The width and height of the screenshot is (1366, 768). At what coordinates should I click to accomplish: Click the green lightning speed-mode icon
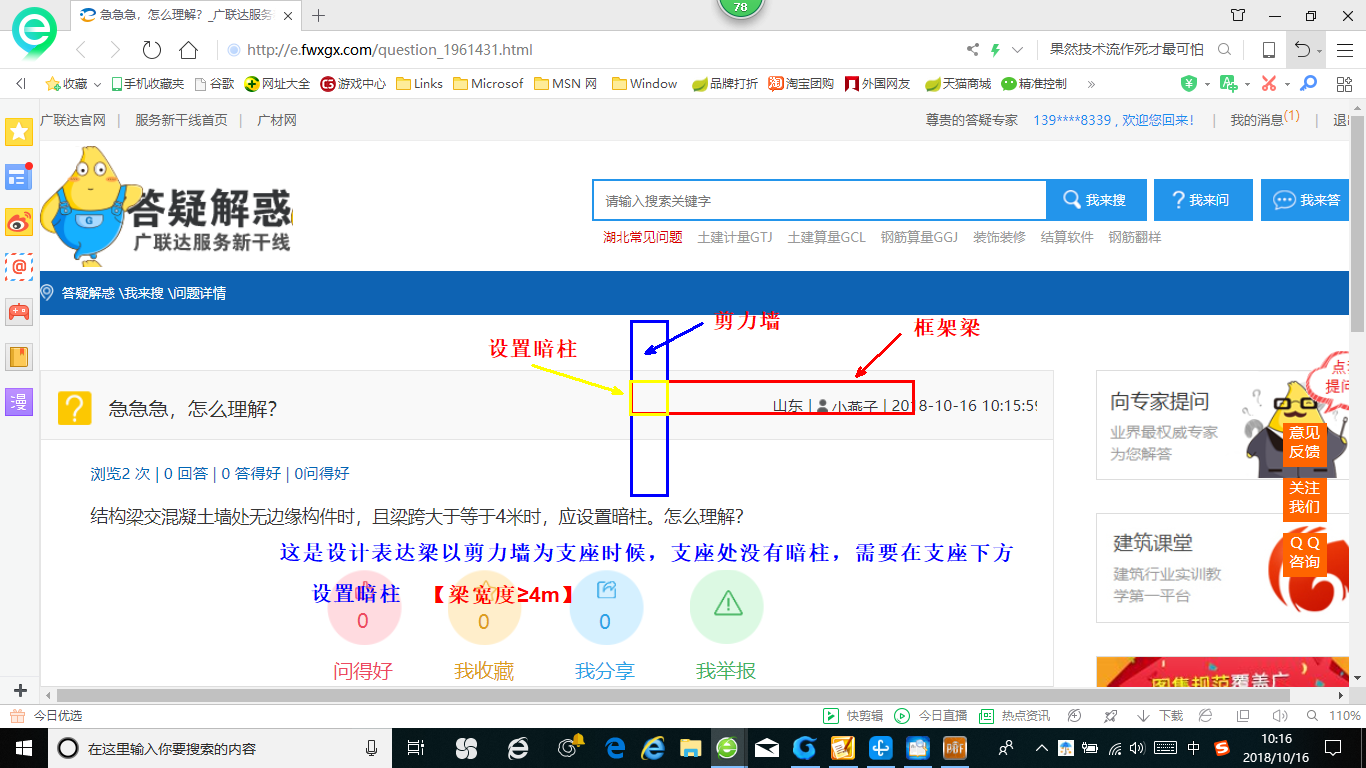tap(995, 50)
